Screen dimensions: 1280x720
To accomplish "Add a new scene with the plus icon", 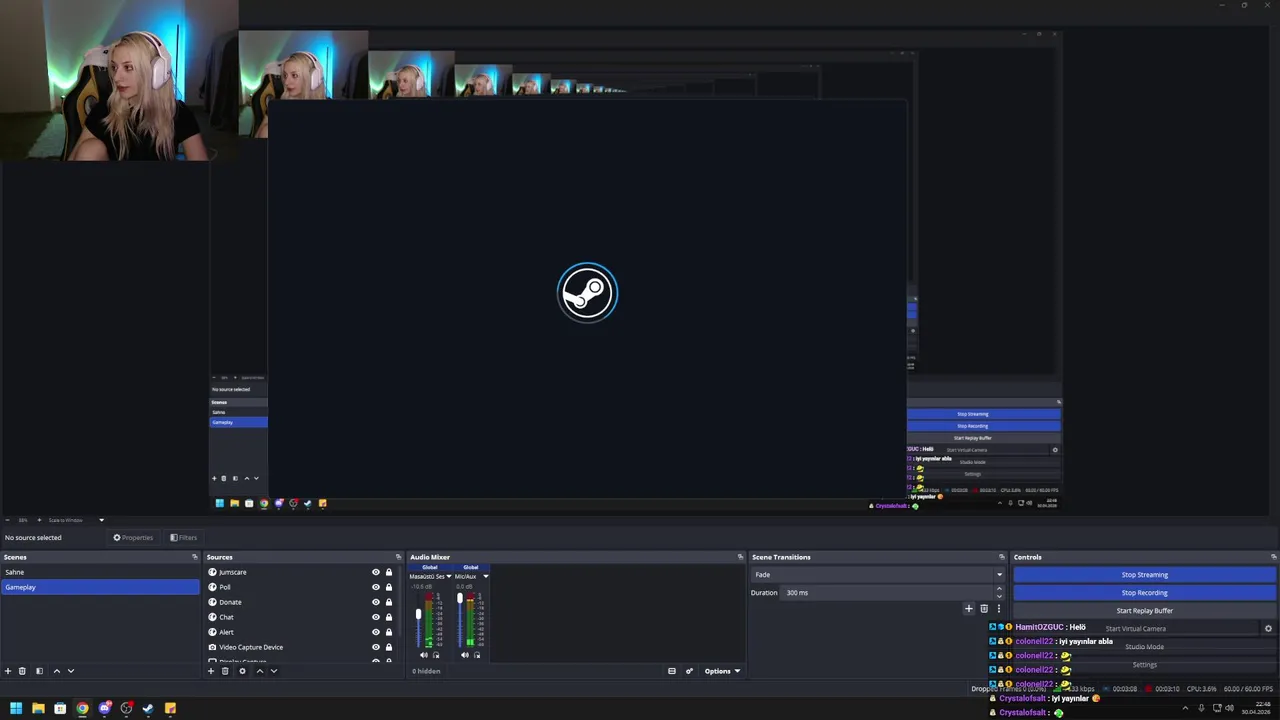I will pos(8,671).
